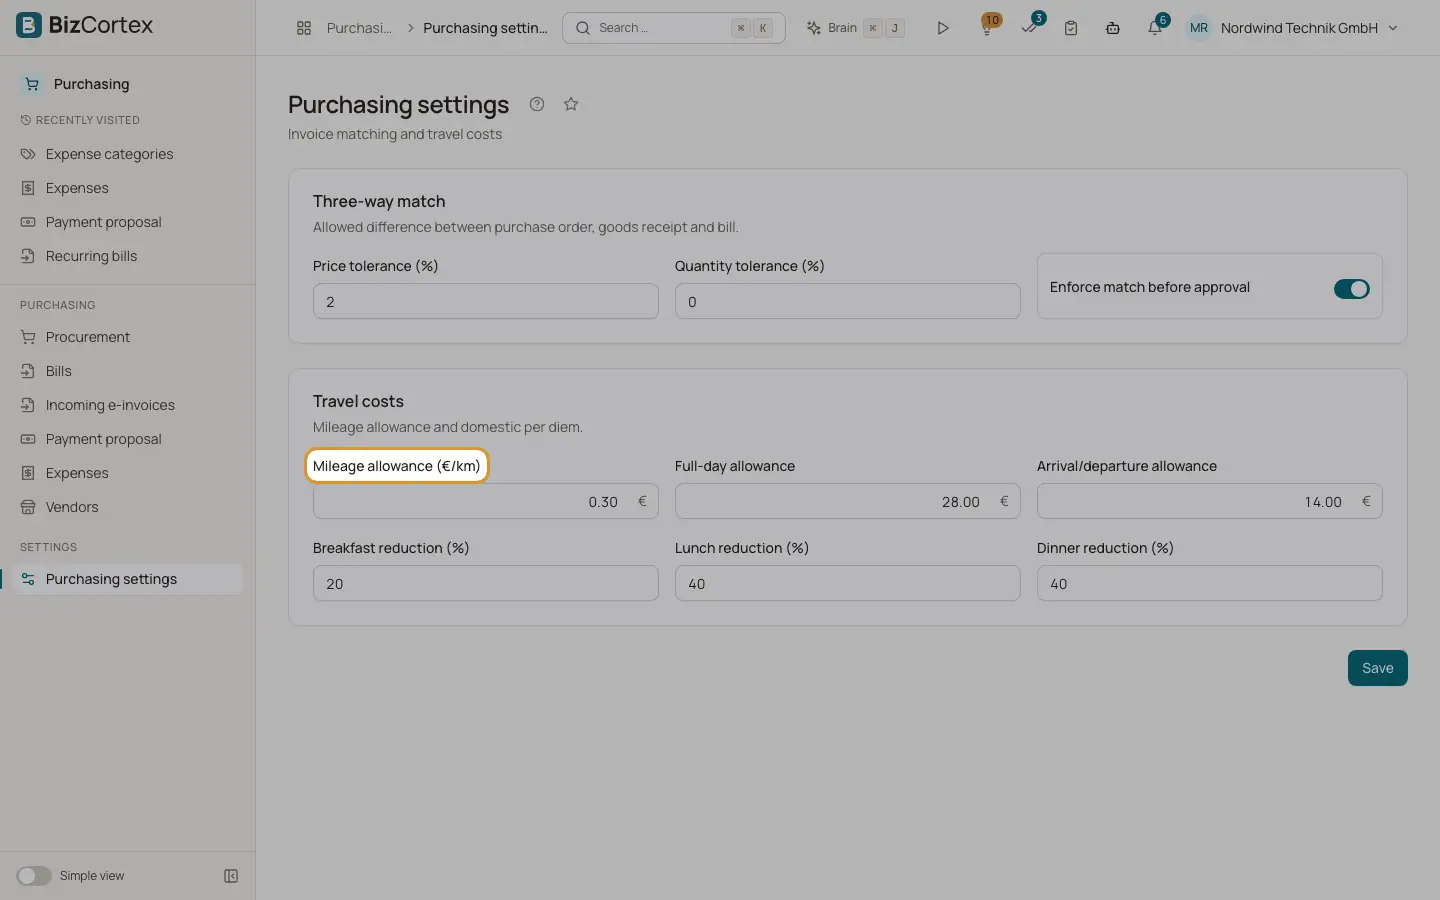Click the "Travel costs" heading
1440x900 pixels.
(358, 401)
